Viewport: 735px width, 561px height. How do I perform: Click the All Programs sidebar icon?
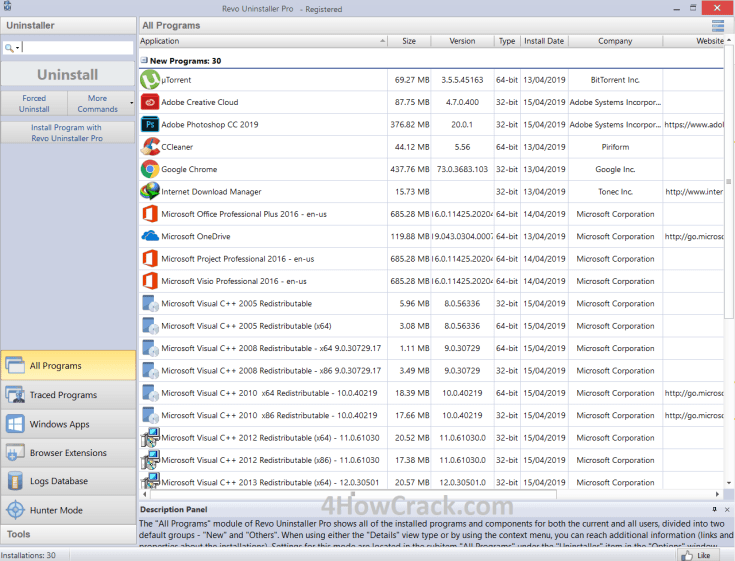point(15,365)
